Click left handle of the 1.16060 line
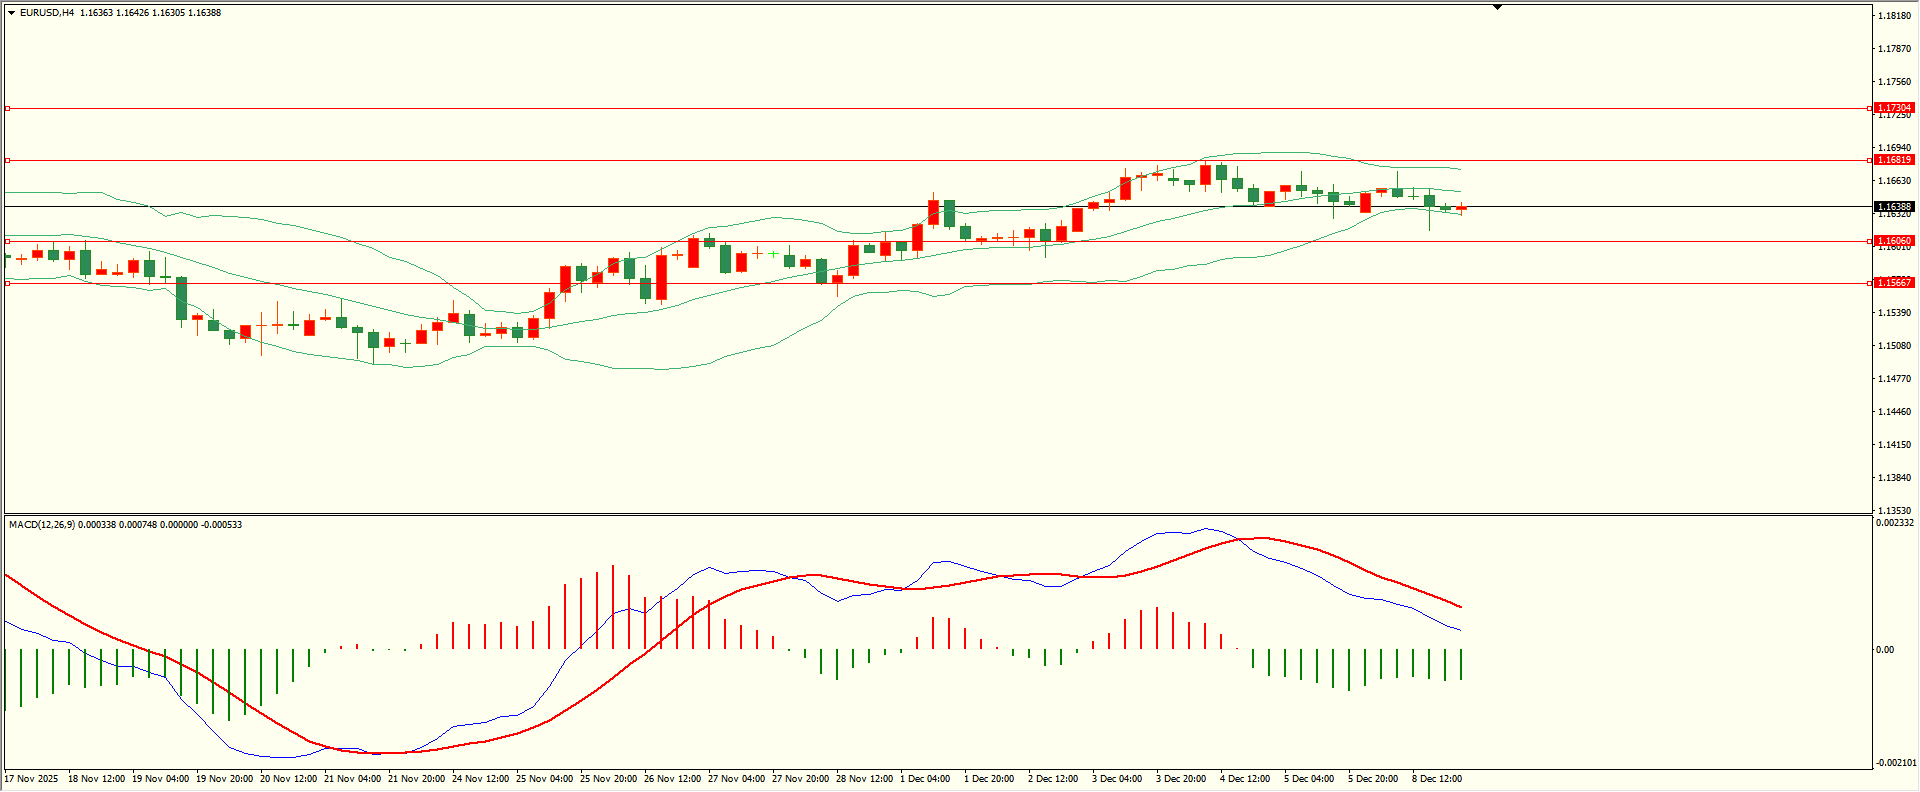 click(x=8, y=241)
